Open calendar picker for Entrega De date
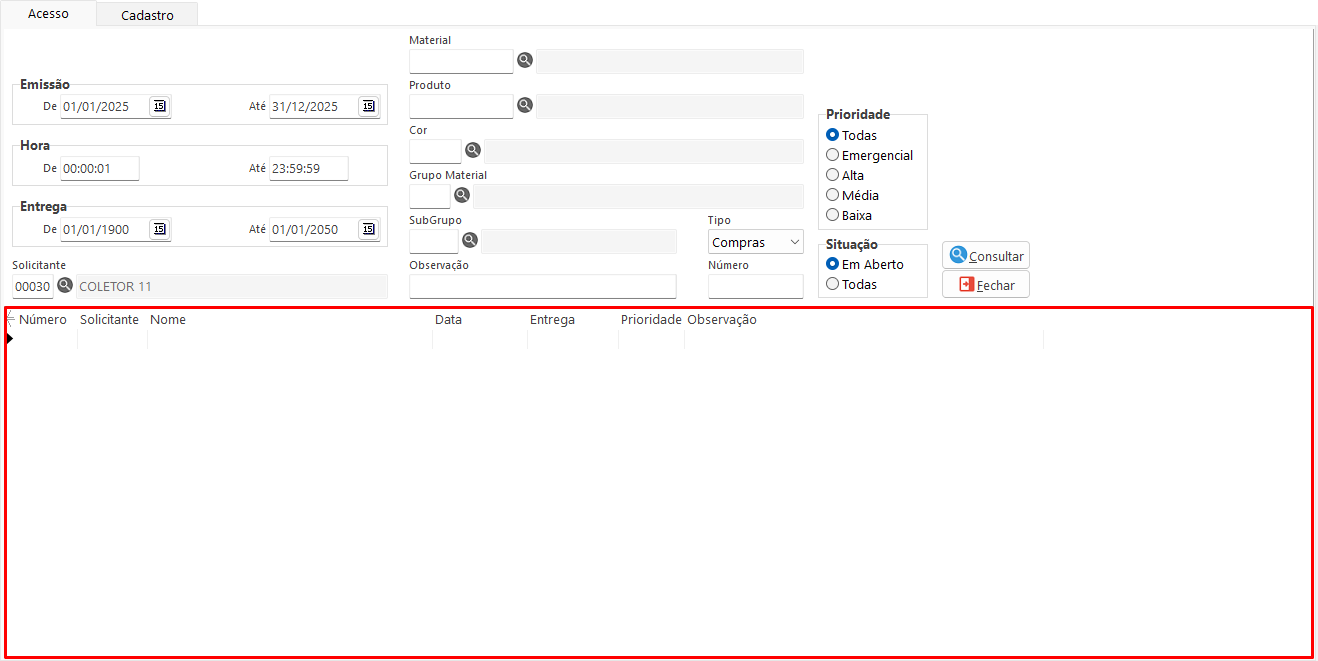 (x=160, y=229)
